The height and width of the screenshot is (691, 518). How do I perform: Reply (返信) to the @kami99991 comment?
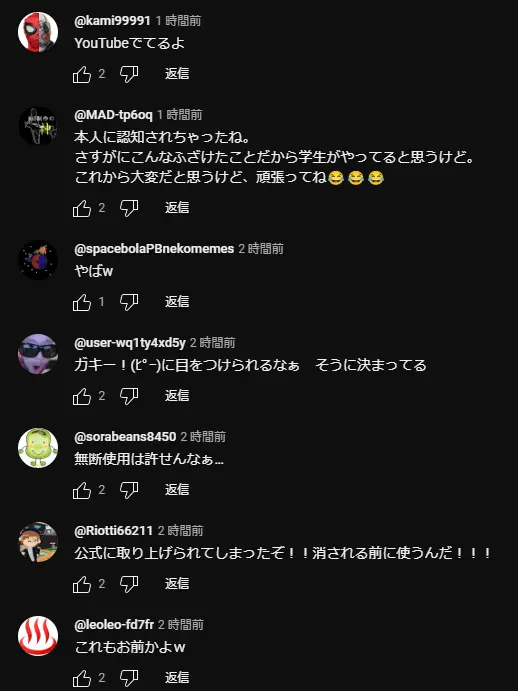(x=177, y=74)
